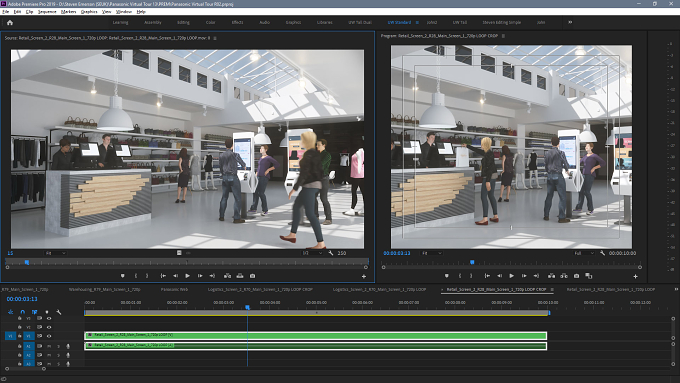Open Program panel menu icon
The width and height of the screenshot is (680, 383).
coord(503,36)
